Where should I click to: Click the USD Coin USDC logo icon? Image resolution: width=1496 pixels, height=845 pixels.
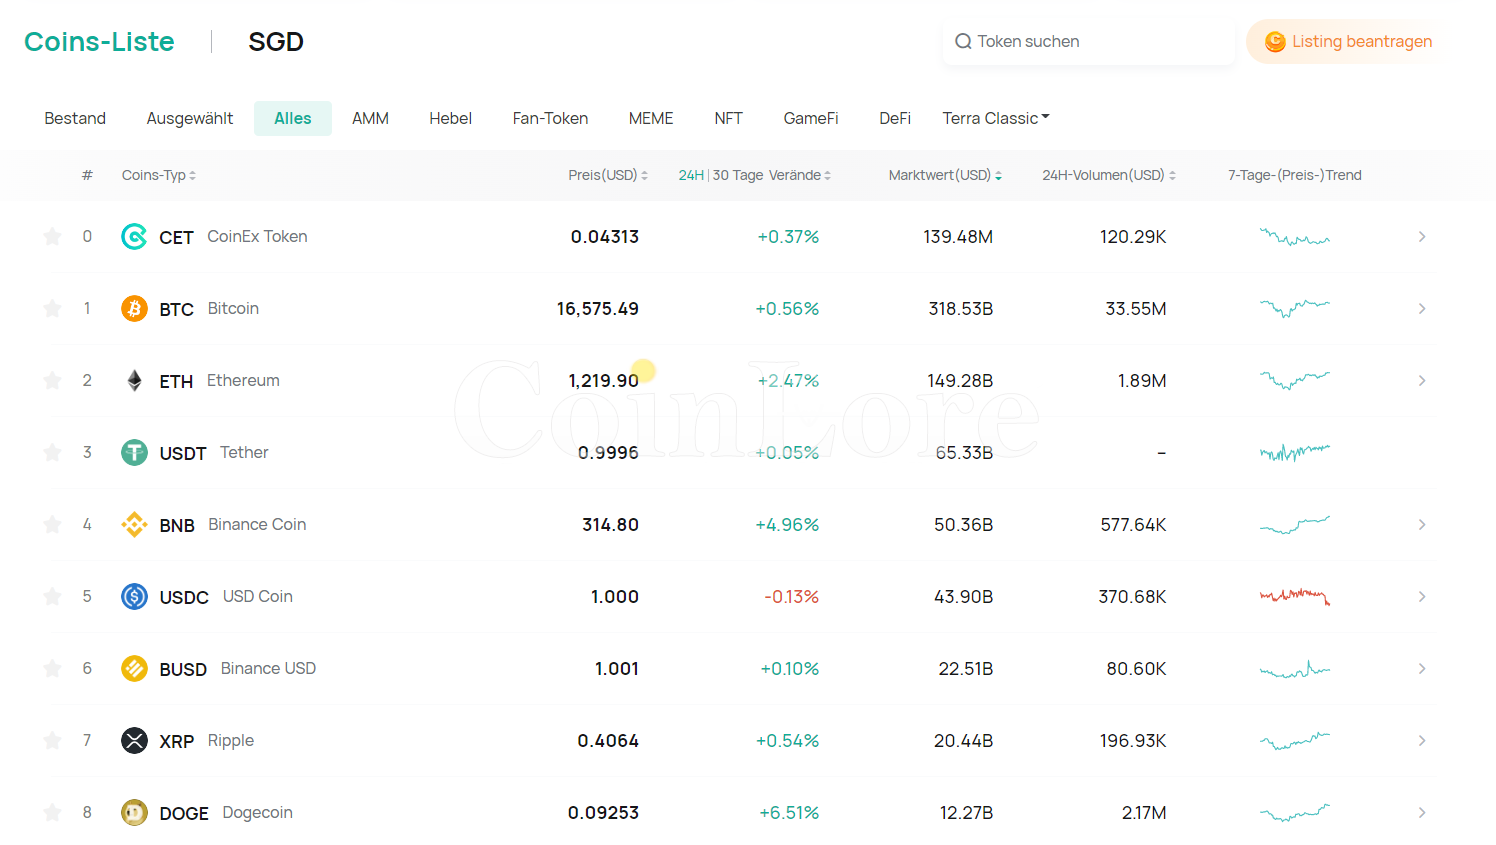point(134,597)
